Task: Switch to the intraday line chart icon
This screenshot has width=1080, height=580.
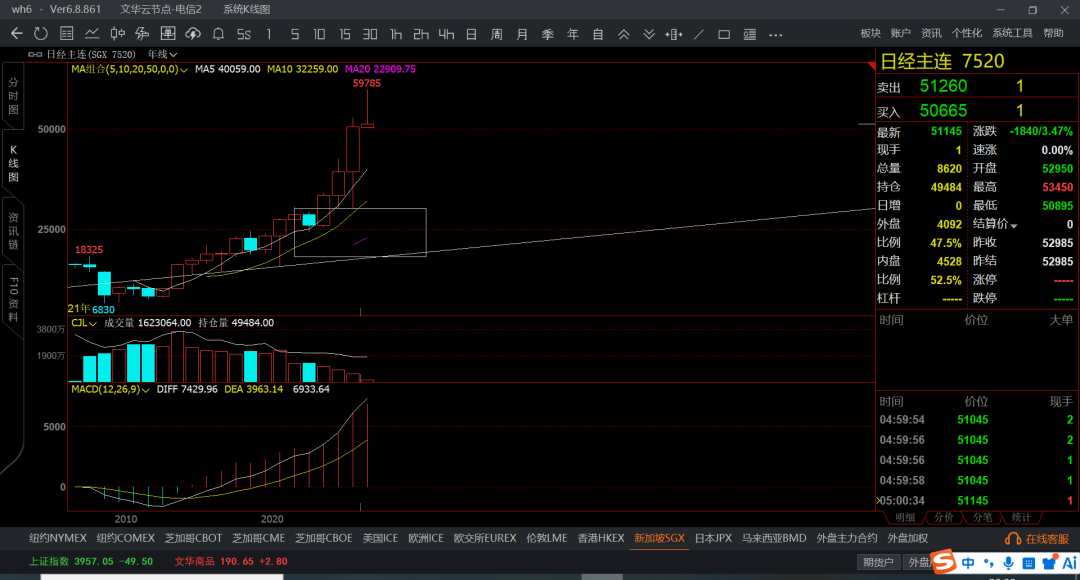Action: pyautogui.click(x=92, y=34)
